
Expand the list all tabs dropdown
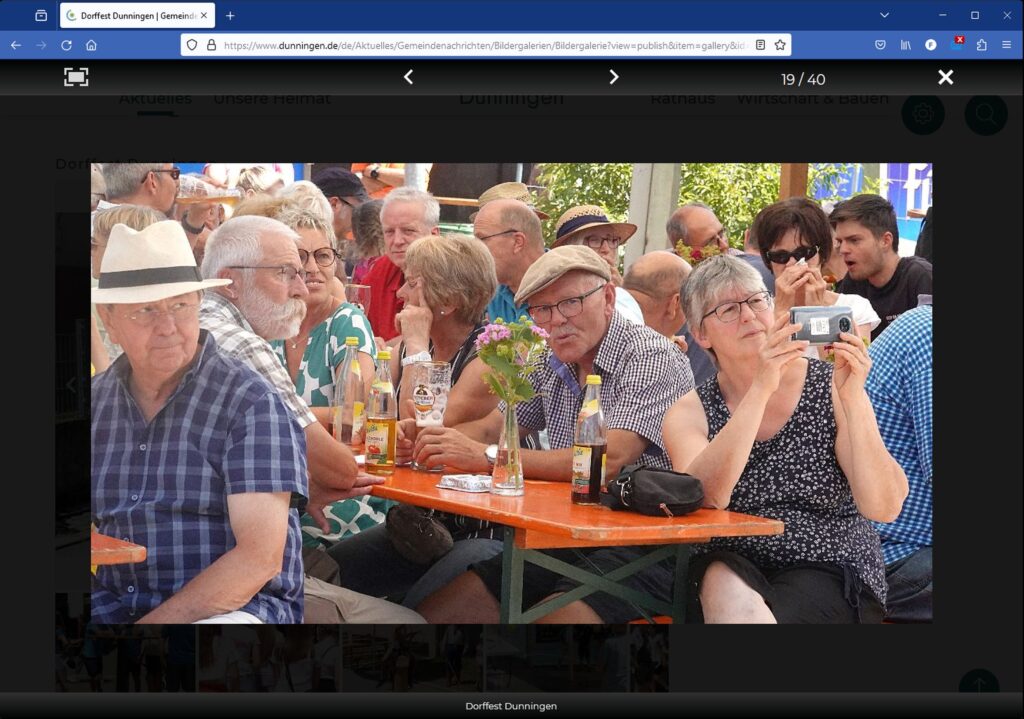pos(884,15)
